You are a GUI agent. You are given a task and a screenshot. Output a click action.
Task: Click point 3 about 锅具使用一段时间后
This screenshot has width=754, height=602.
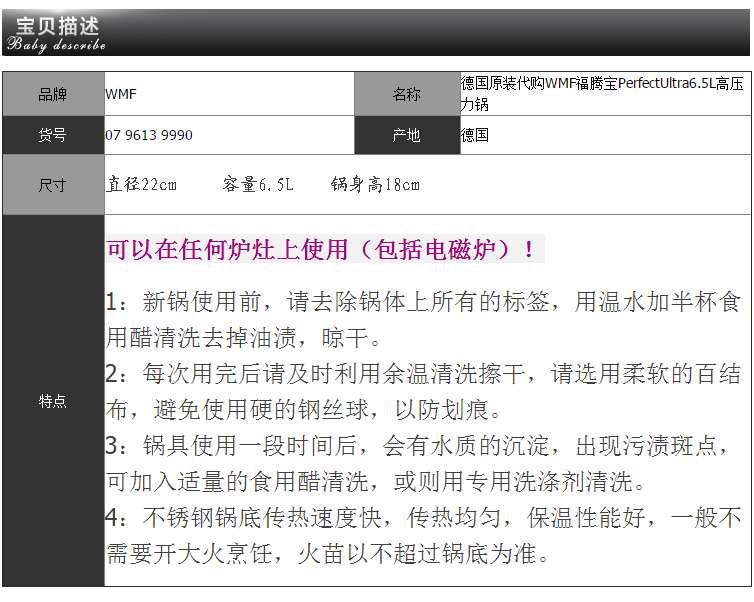click(417, 446)
